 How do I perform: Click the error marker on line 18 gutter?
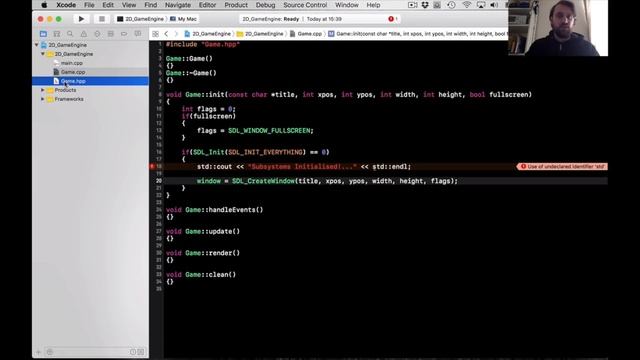tap(152, 166)
